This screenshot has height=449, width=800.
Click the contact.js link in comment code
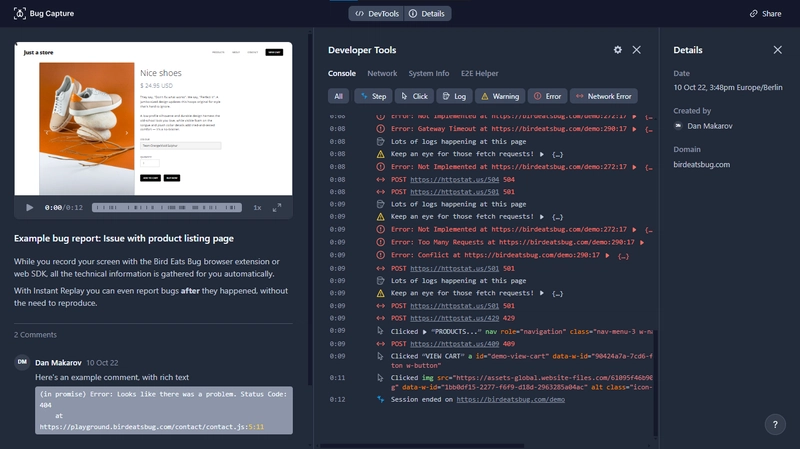152,427
